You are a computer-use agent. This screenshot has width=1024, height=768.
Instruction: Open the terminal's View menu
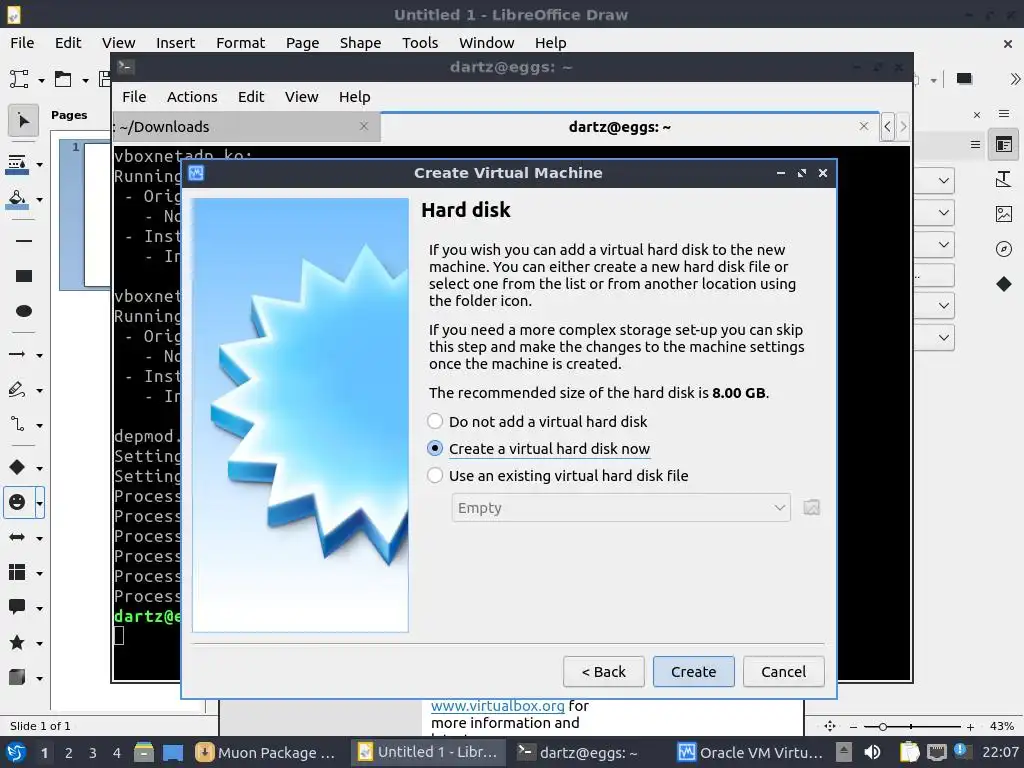tap(301, 97)
